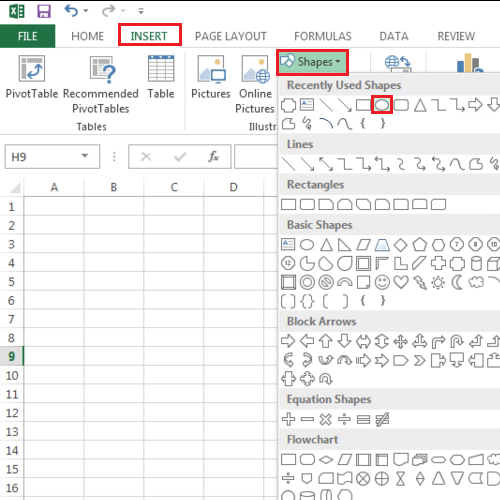Viewport: 500px width, 500px height.
Task: Select the Lightning Bolt in Basic Shapes
Action: point(419,282)
